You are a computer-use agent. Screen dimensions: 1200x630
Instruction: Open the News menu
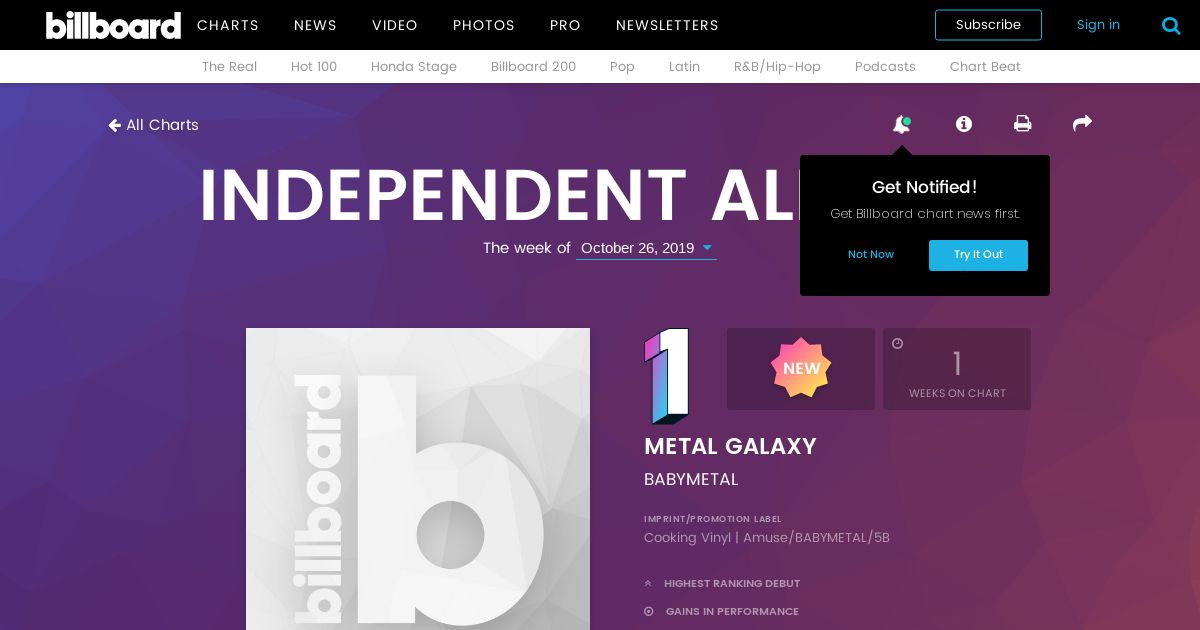tap(315, 25)
